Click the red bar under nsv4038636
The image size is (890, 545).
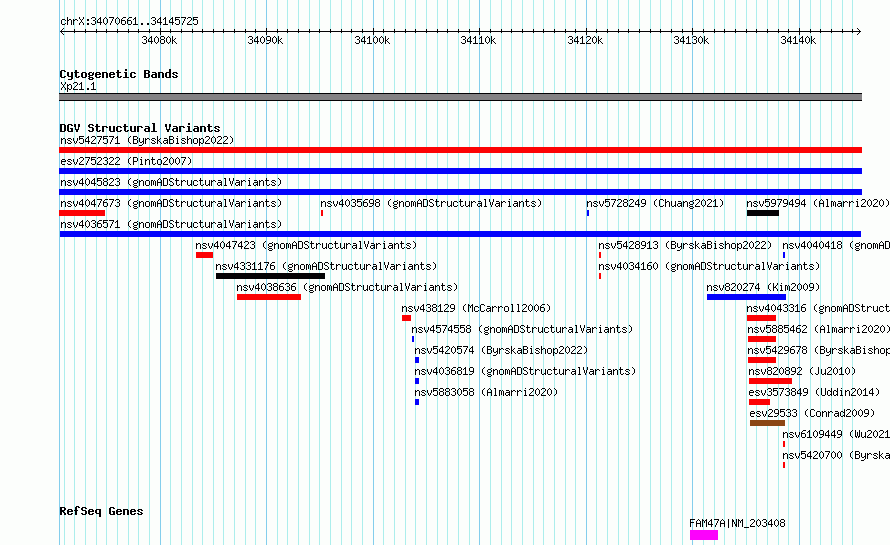pos(268,297)
